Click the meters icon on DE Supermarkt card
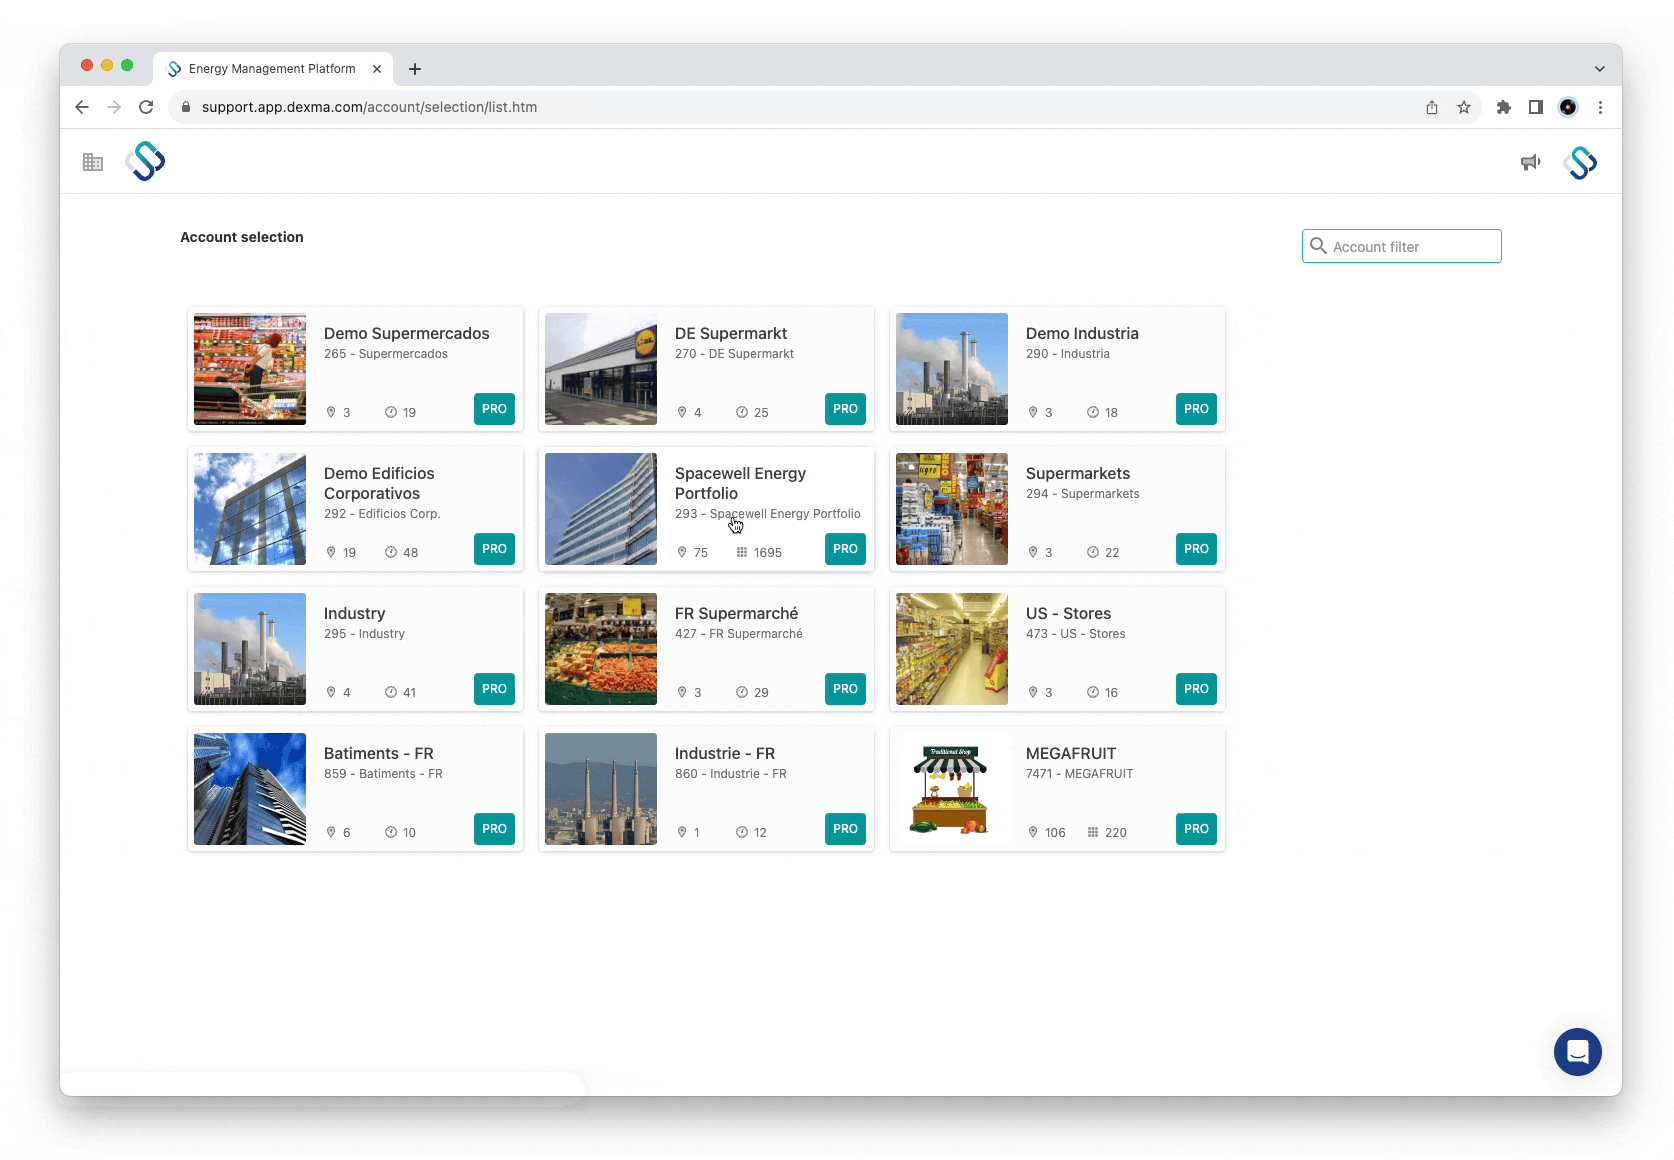Screen dimensions: 1674x1160 pos(741,412)
